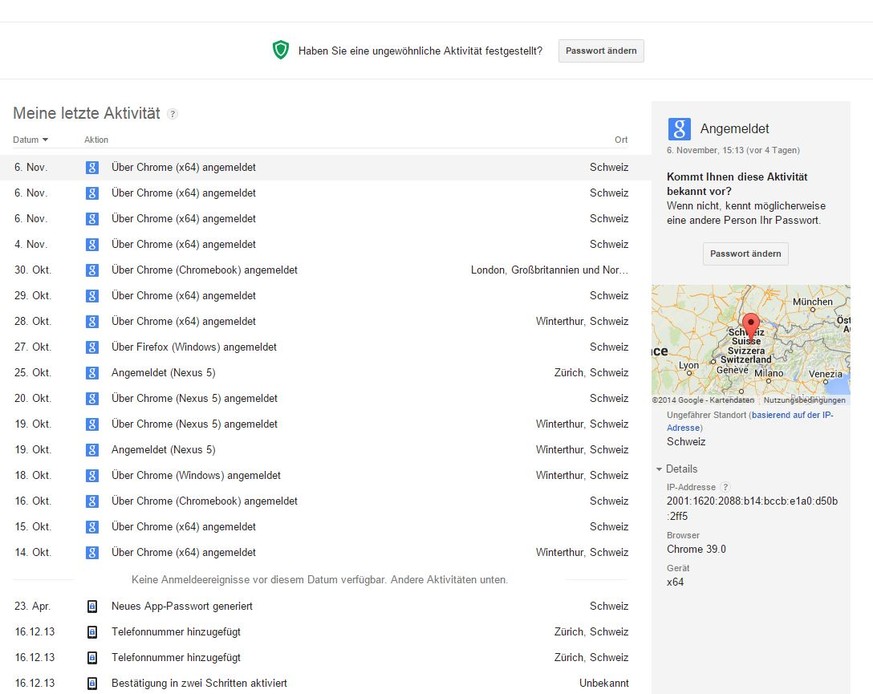873x694 pixels.
Task: Select the London, Großbritannien location entry
Action: [x=550, y=270]
